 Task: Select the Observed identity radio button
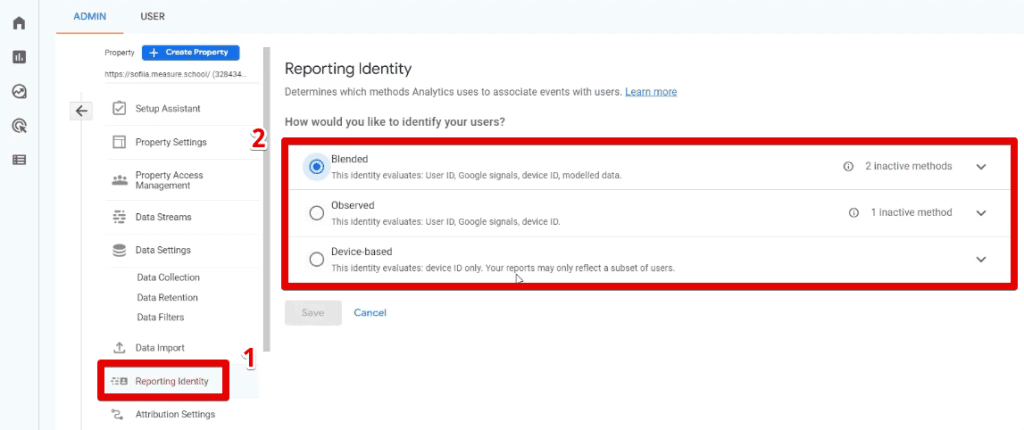[317, 213]
